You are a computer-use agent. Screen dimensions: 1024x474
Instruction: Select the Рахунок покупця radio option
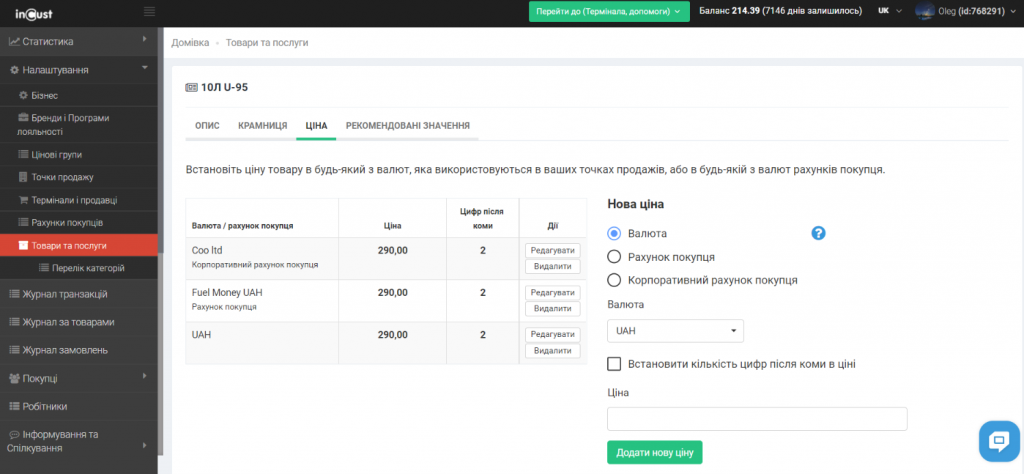pos(615,257)
